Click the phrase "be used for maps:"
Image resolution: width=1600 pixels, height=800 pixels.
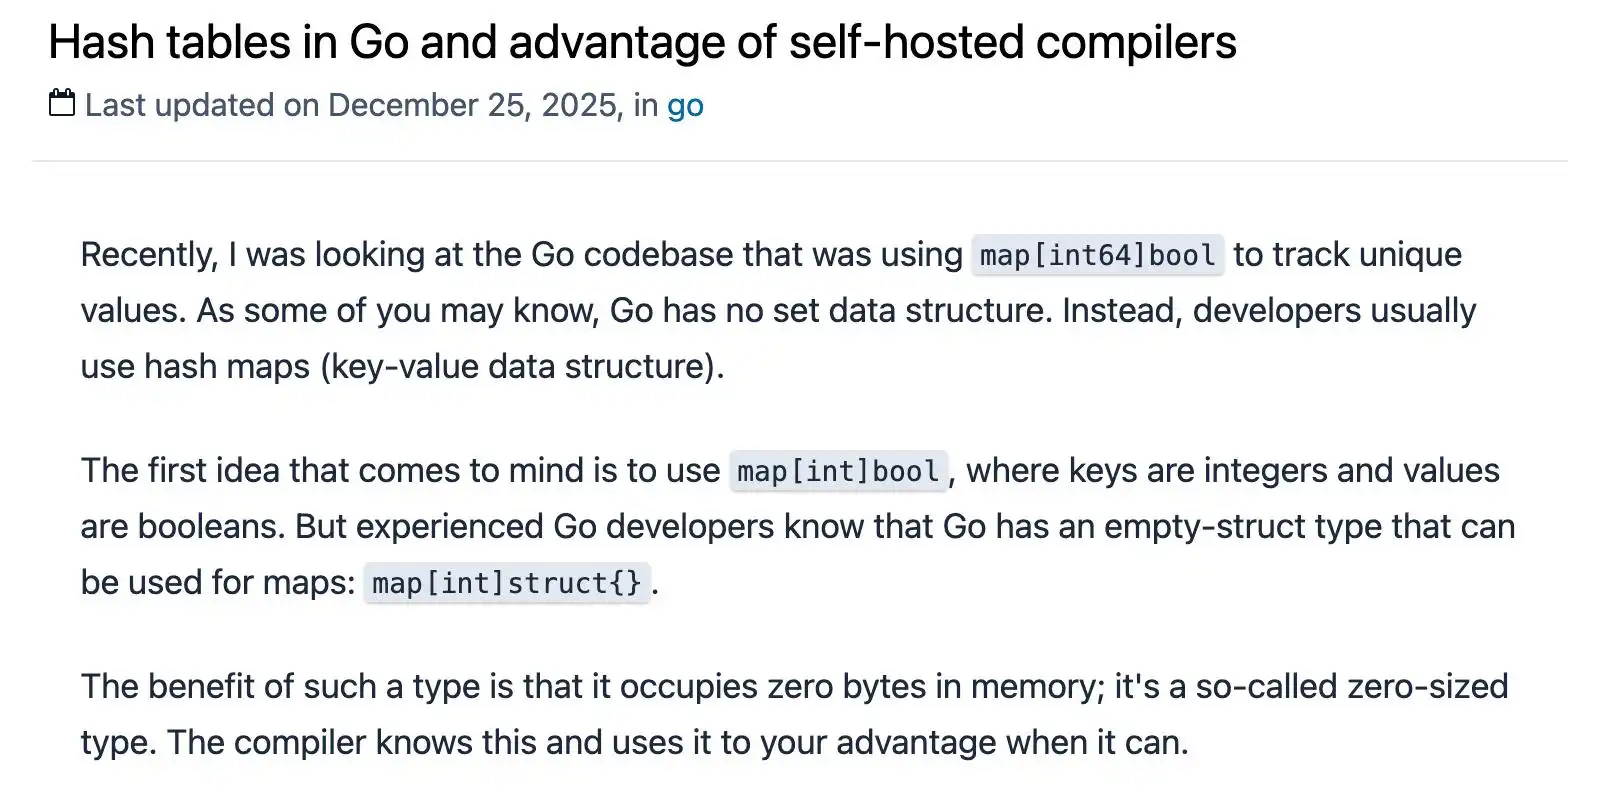point(218,583)
